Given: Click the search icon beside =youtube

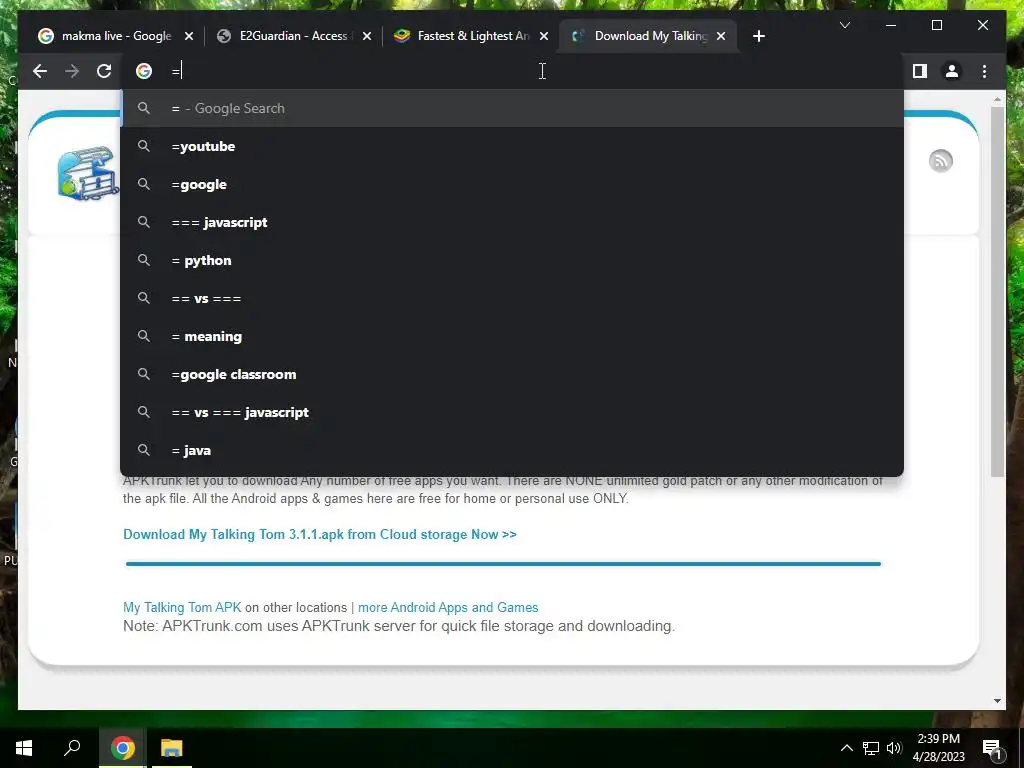Looking at the screenshot, I should coord(144,146).
